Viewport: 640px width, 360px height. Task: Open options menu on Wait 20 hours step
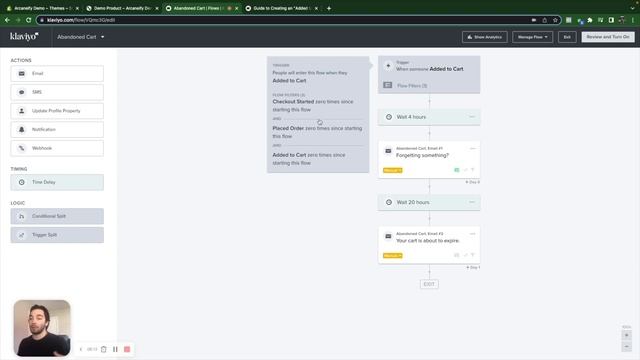[472, 202]
